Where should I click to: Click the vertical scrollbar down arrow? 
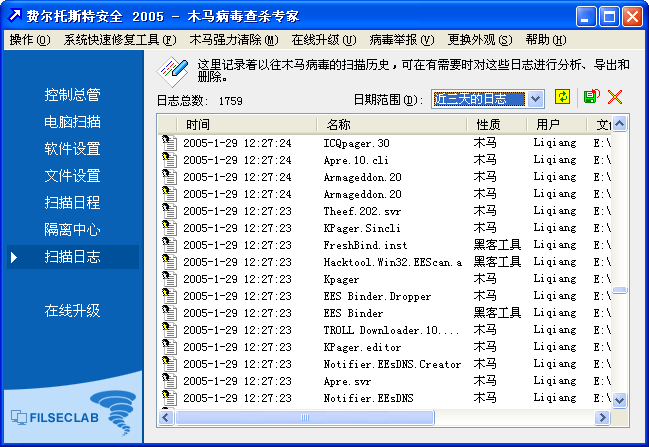pyautogui.click(x=619, y=400)
